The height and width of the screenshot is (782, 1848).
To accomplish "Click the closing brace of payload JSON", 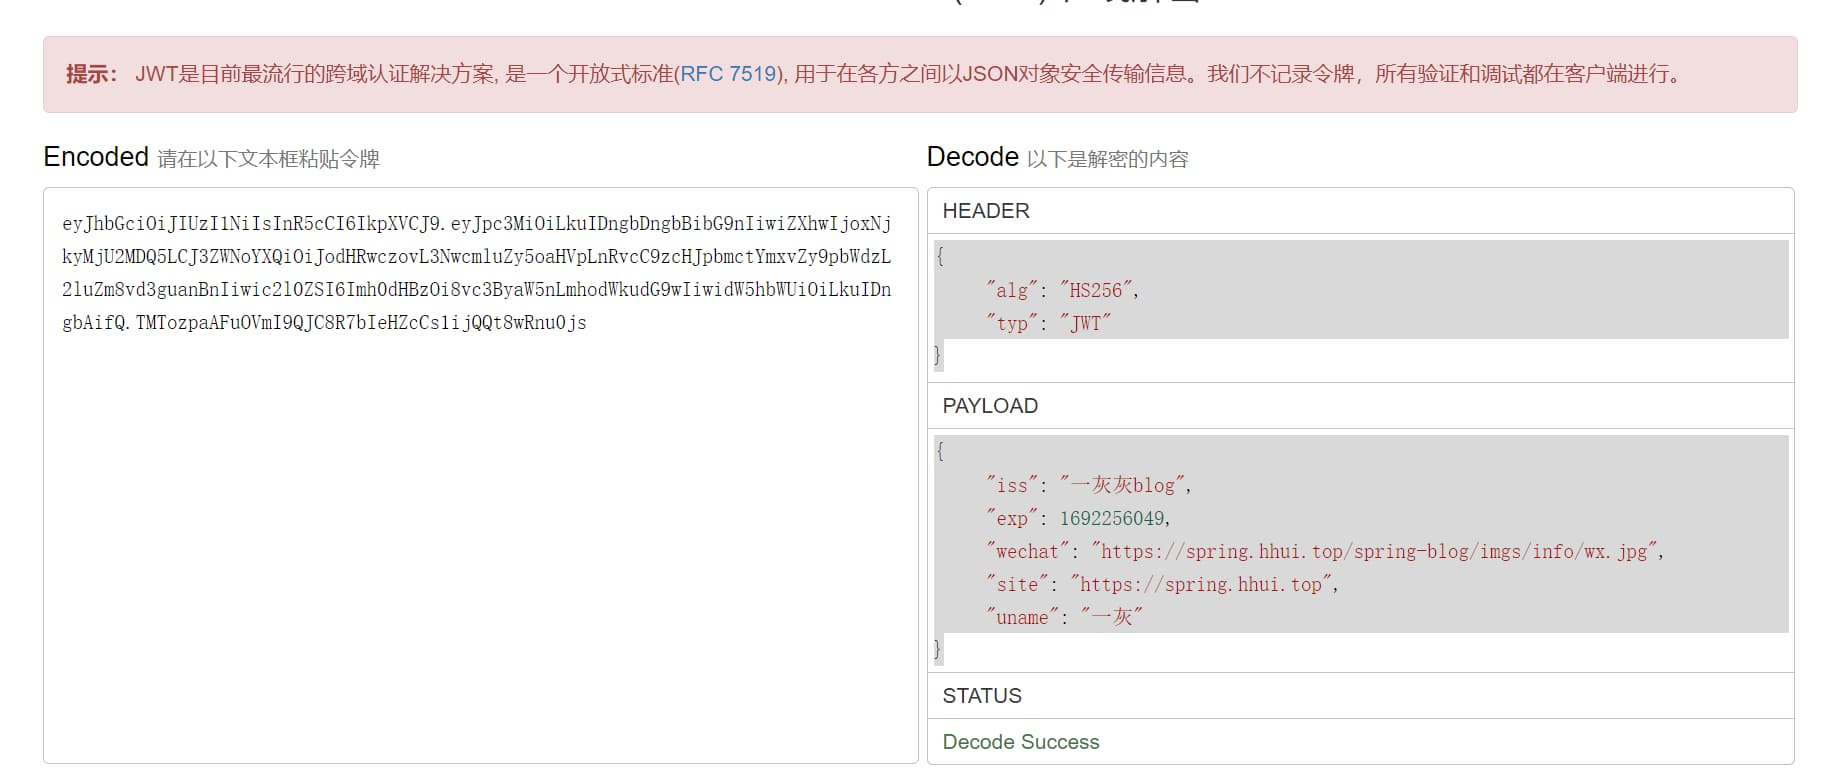I will [x=938, y=649].
